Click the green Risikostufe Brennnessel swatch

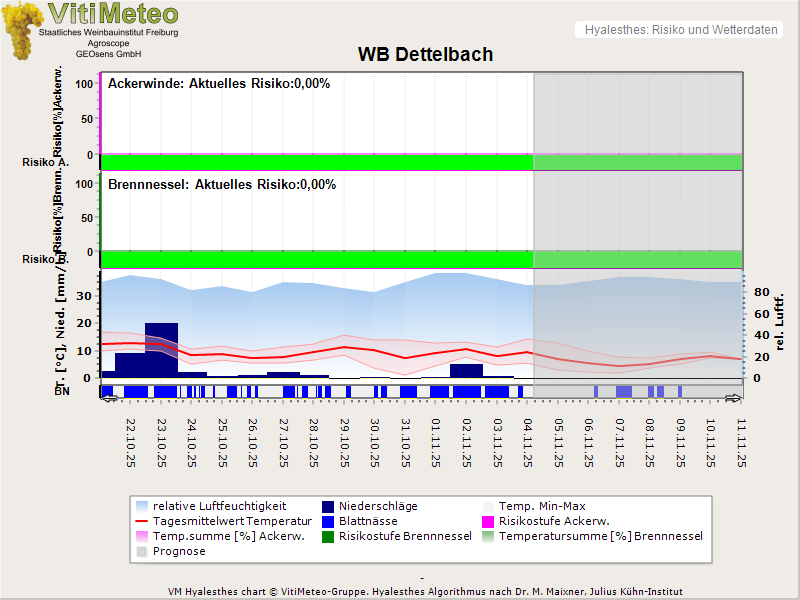coord(326,537)
